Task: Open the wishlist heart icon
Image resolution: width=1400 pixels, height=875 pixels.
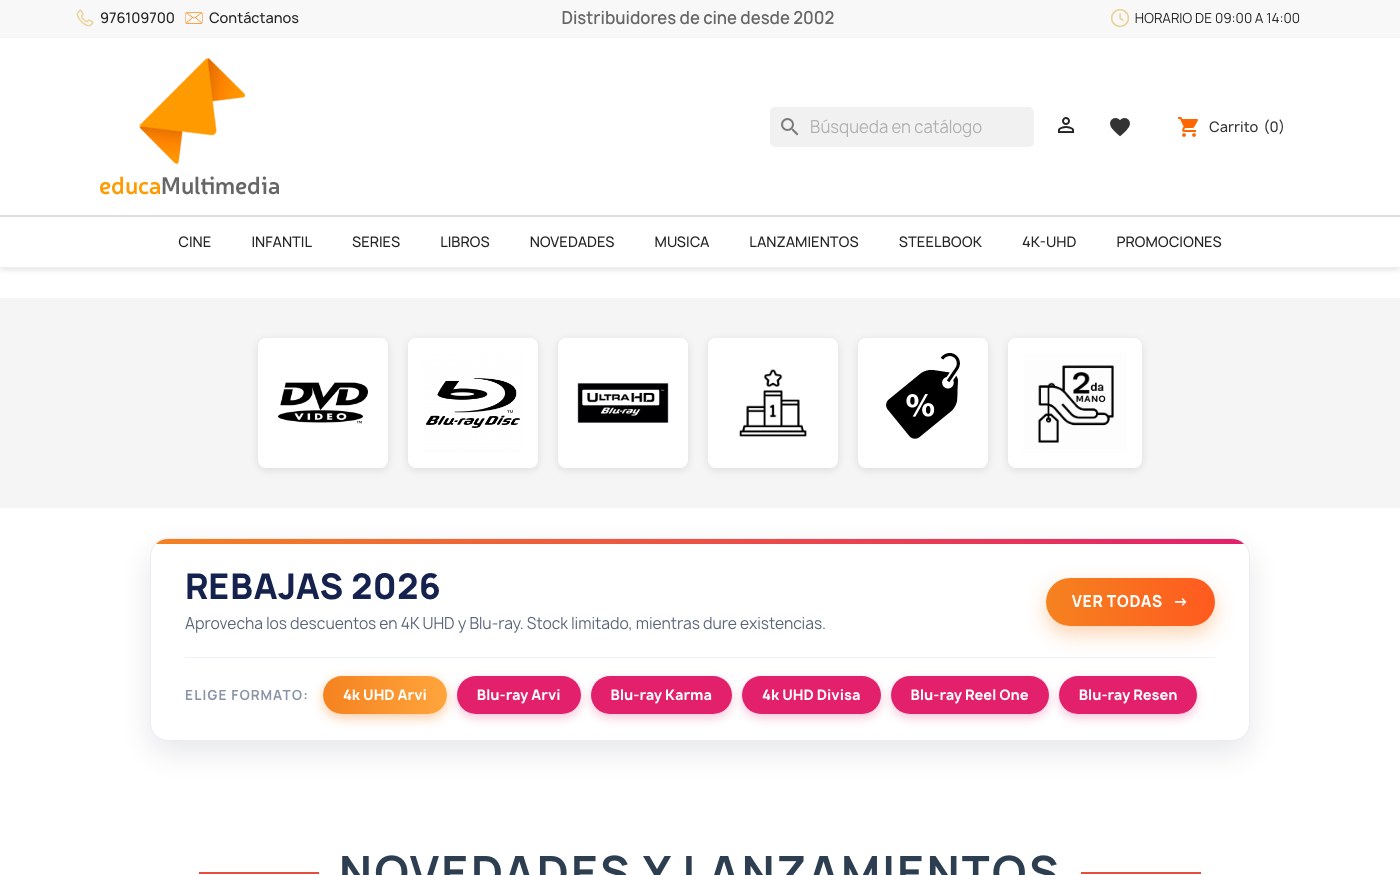Action: tap(1120, 127)
